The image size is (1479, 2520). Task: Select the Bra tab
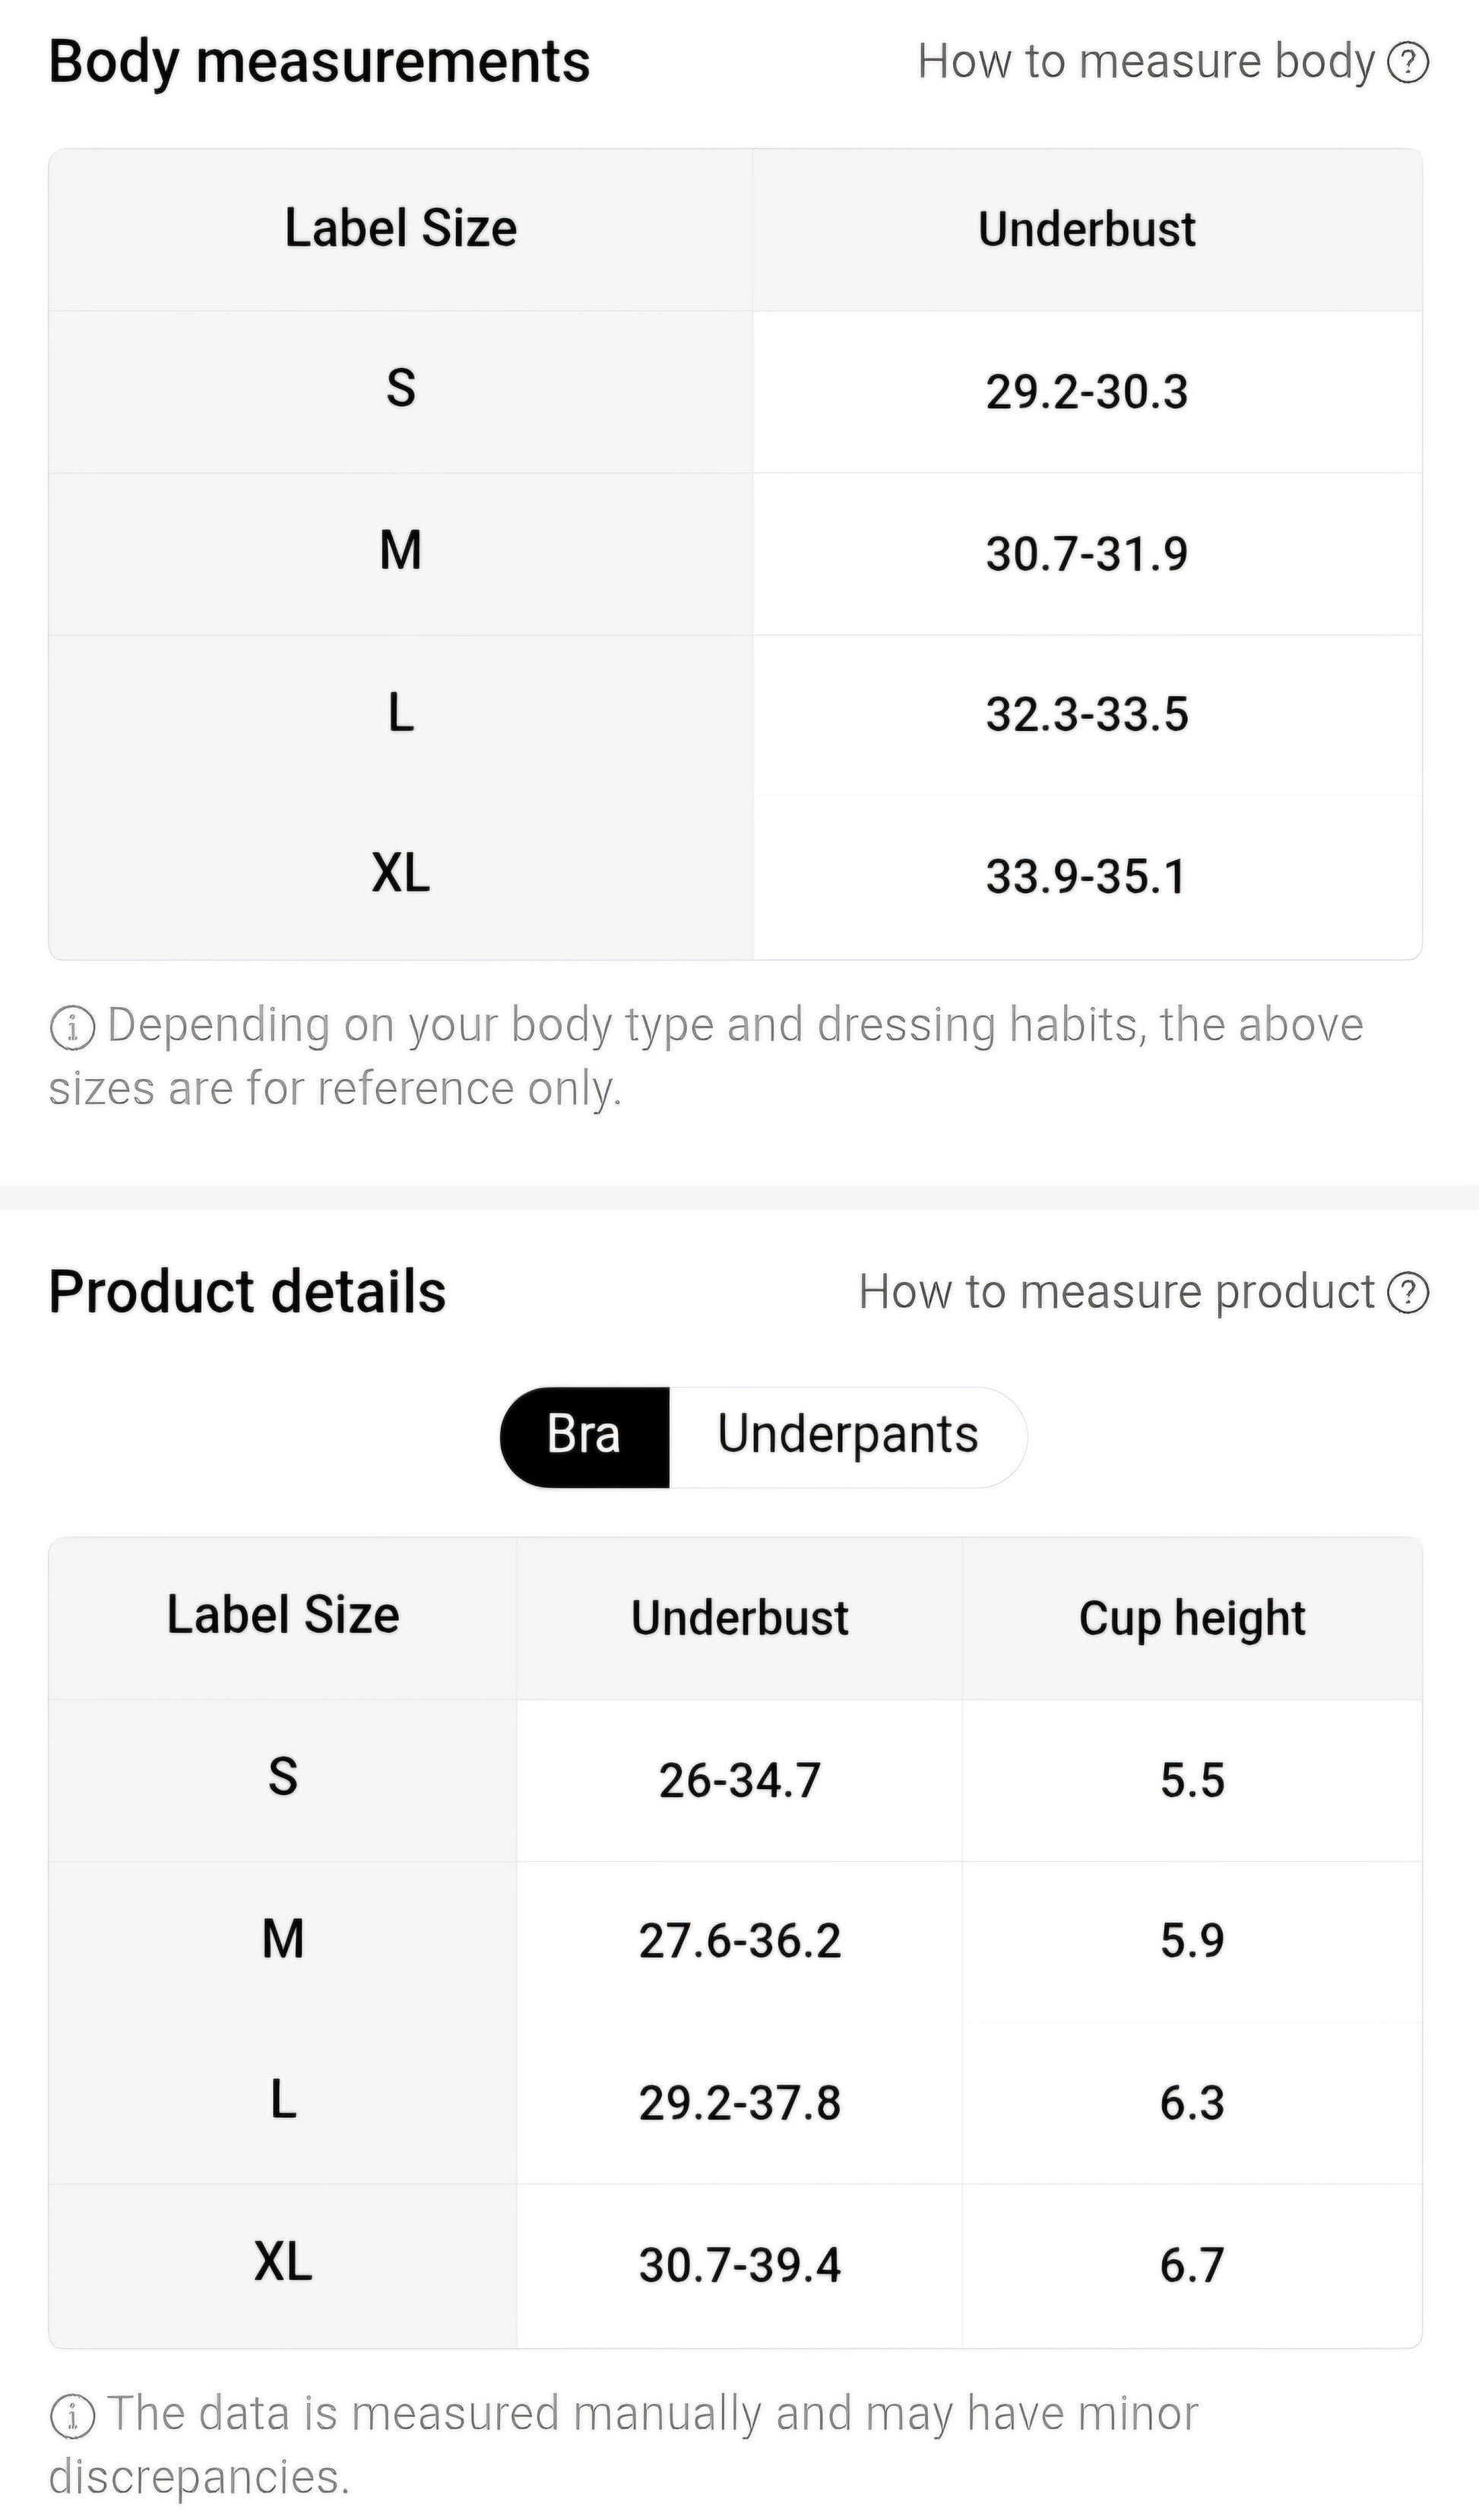pyautogui.click(x=584, y=1436)
